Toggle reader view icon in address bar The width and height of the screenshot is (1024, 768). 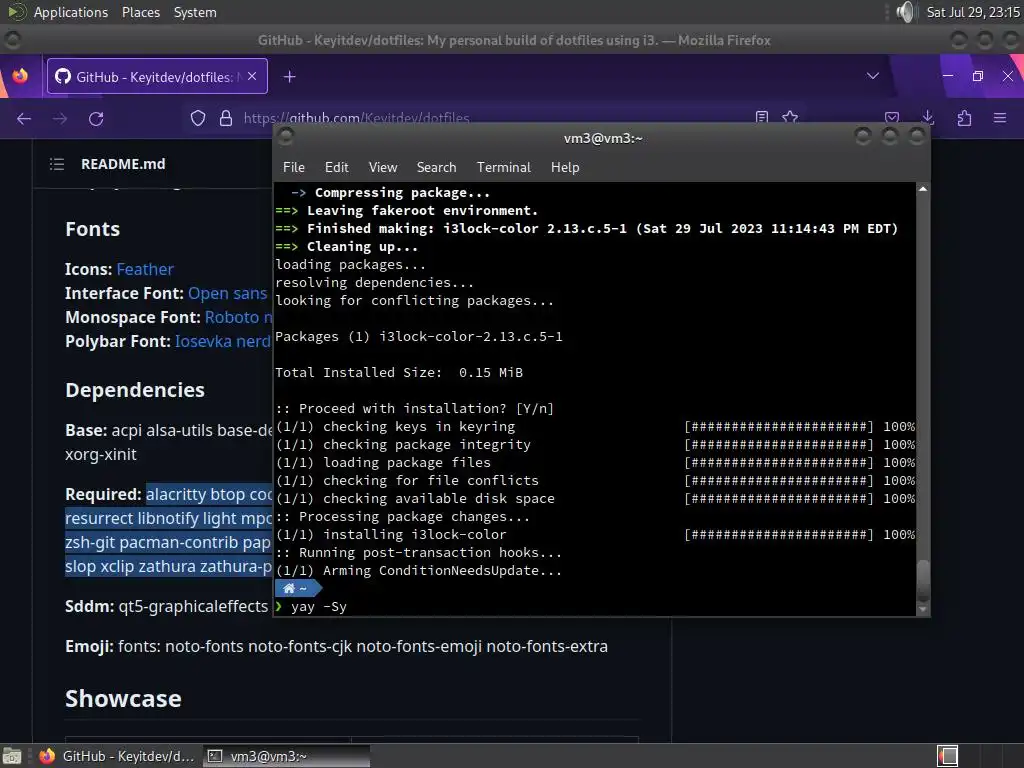click(x=761, y=117)
